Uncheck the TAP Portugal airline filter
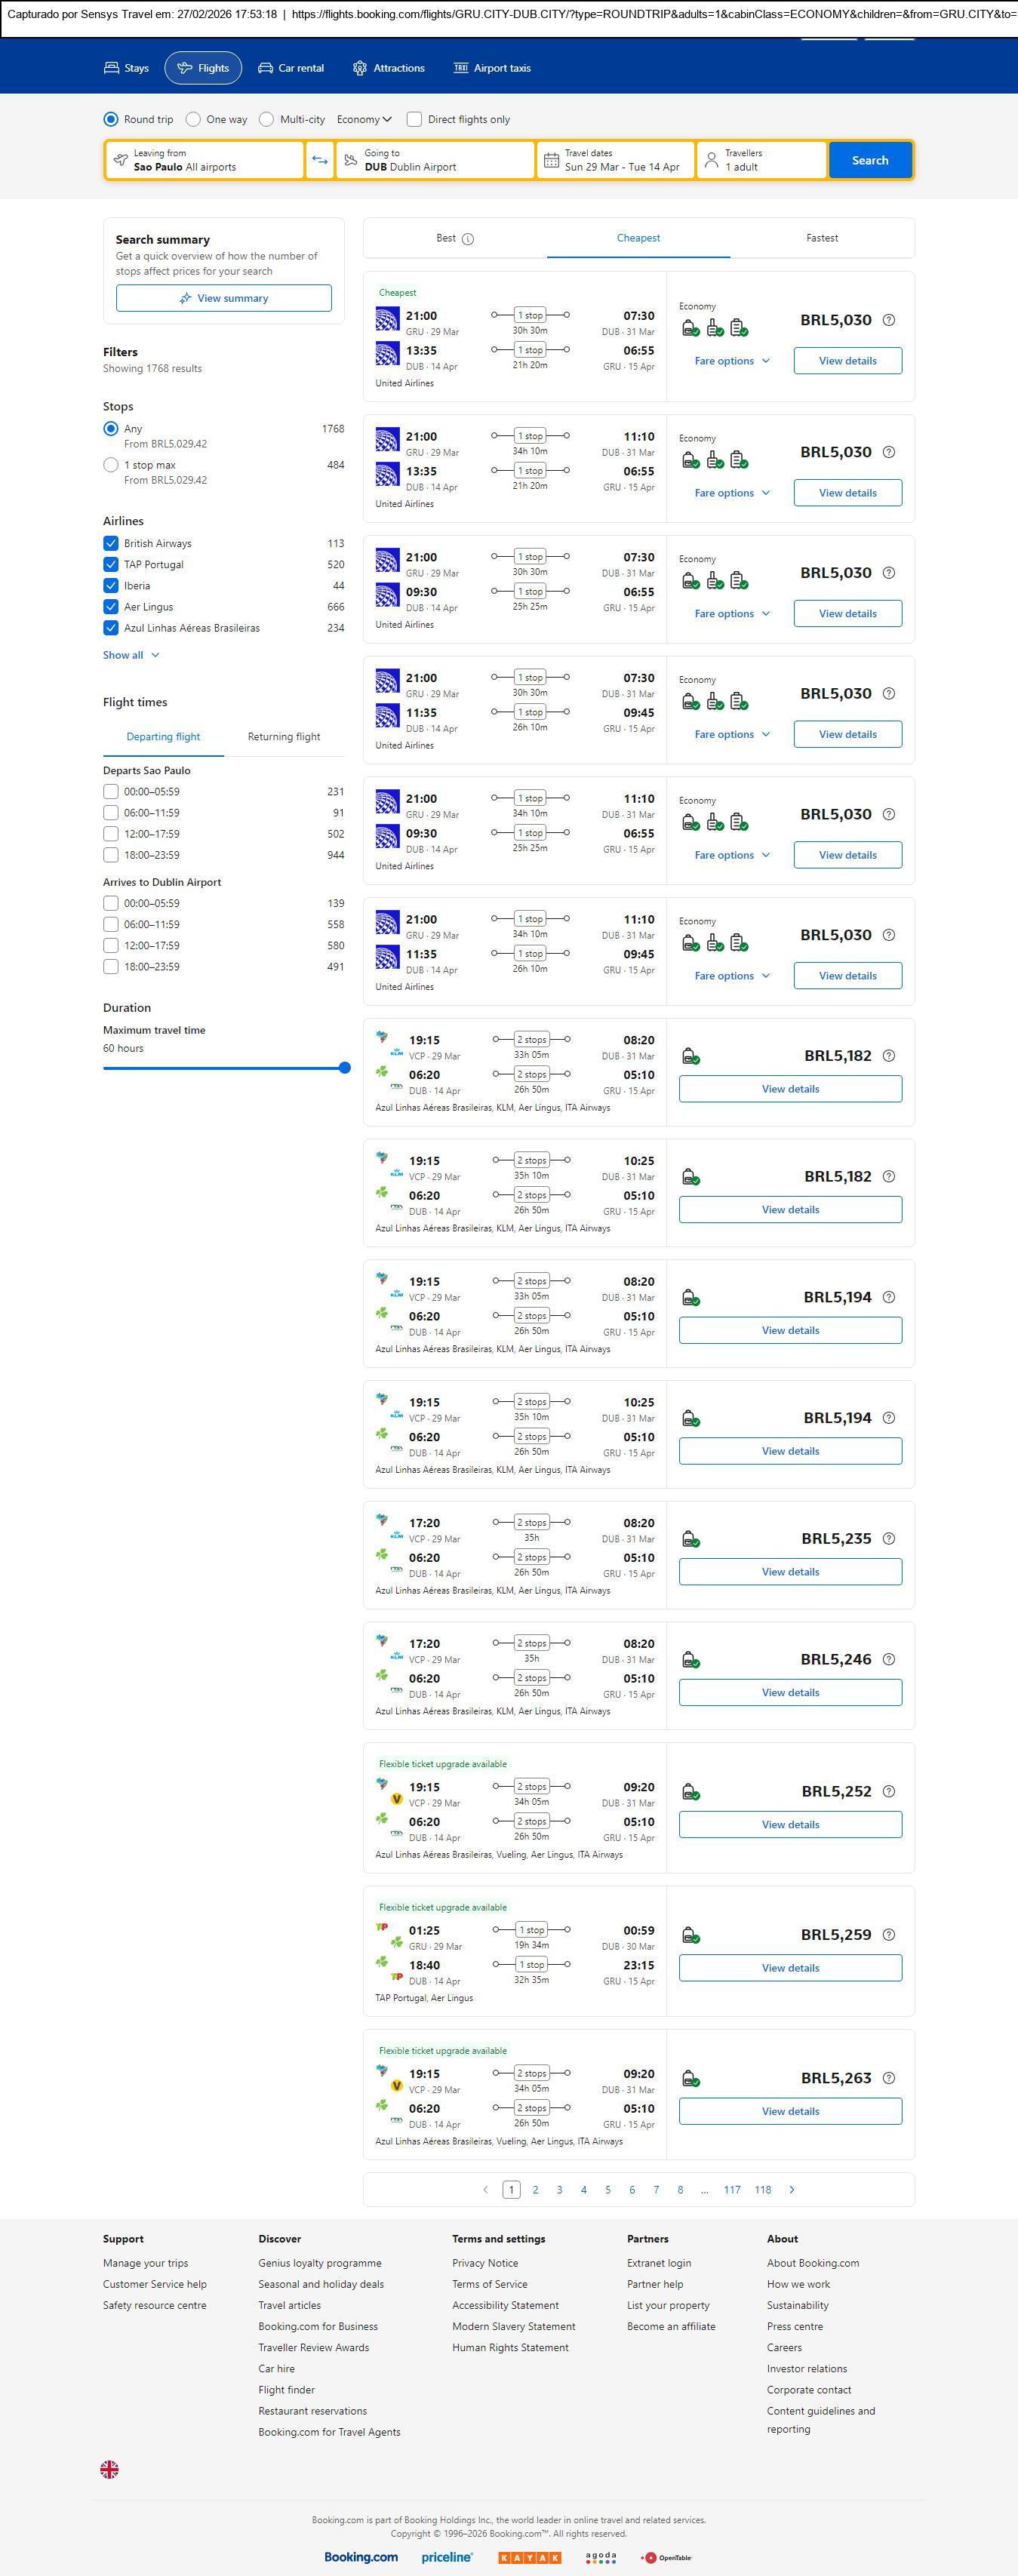Screen dimensions: 1018x2576 click(x=111, y=565)
